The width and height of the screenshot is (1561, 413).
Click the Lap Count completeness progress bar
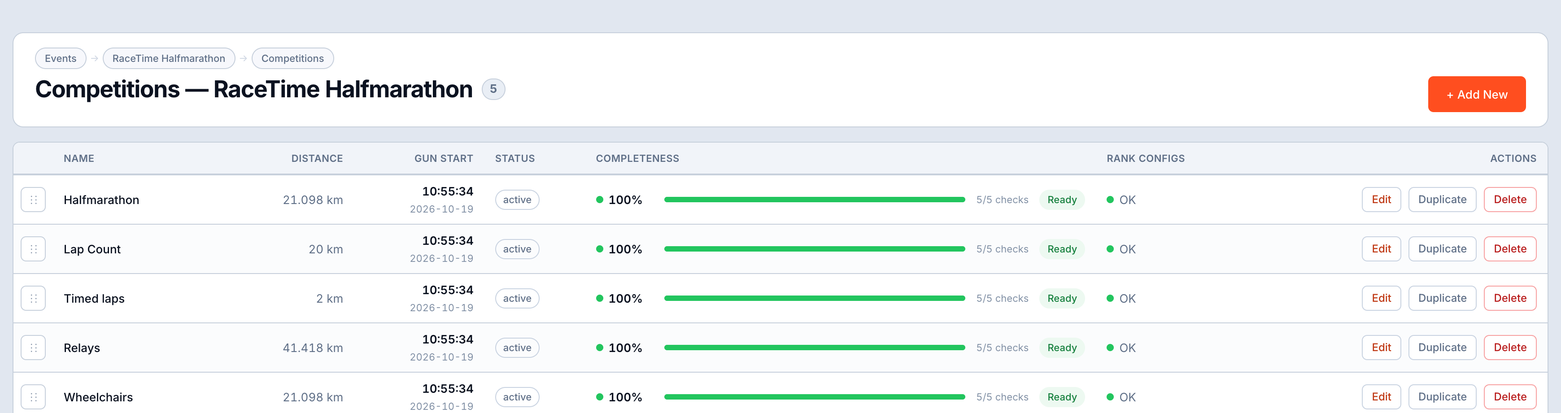click(x=815, y=249)
